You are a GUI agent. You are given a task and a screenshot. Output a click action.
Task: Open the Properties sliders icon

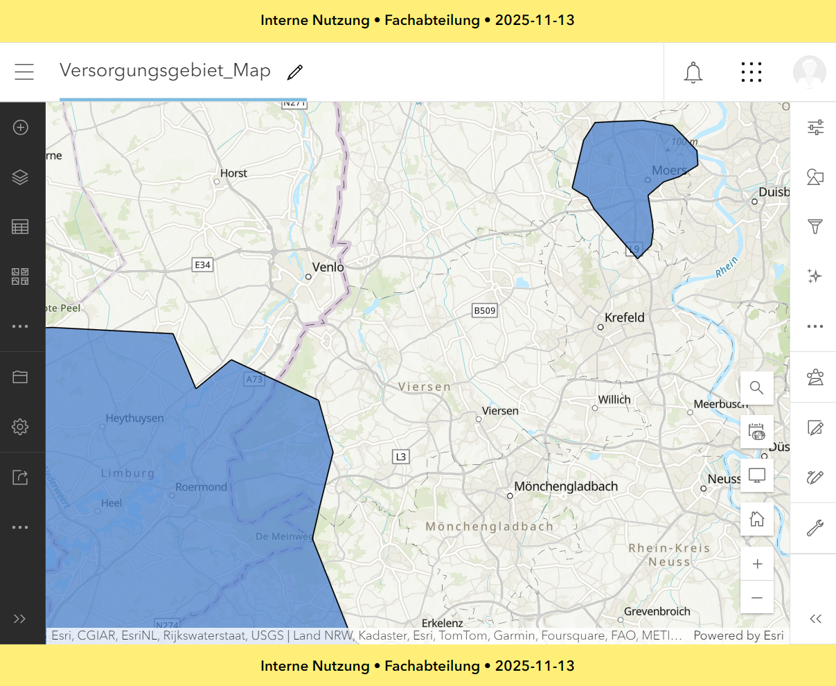point(815,127)
